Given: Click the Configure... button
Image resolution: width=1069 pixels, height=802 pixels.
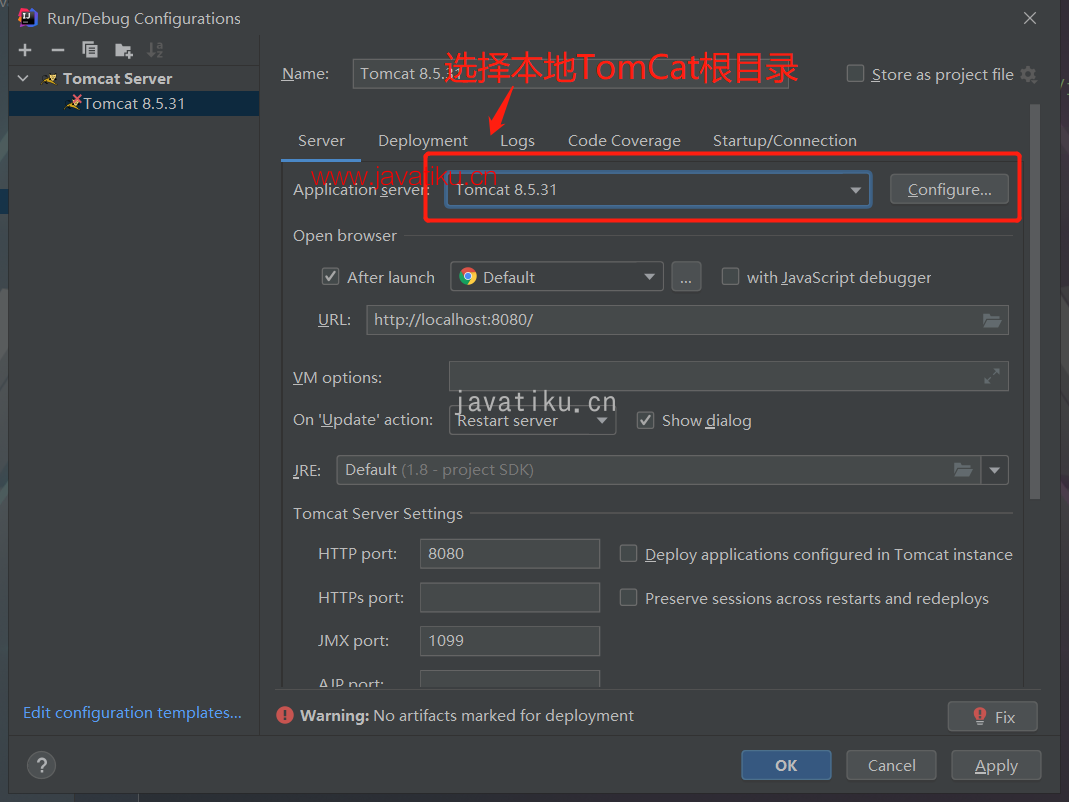Looking at the screenshot, I should click(x=950, y=190).
